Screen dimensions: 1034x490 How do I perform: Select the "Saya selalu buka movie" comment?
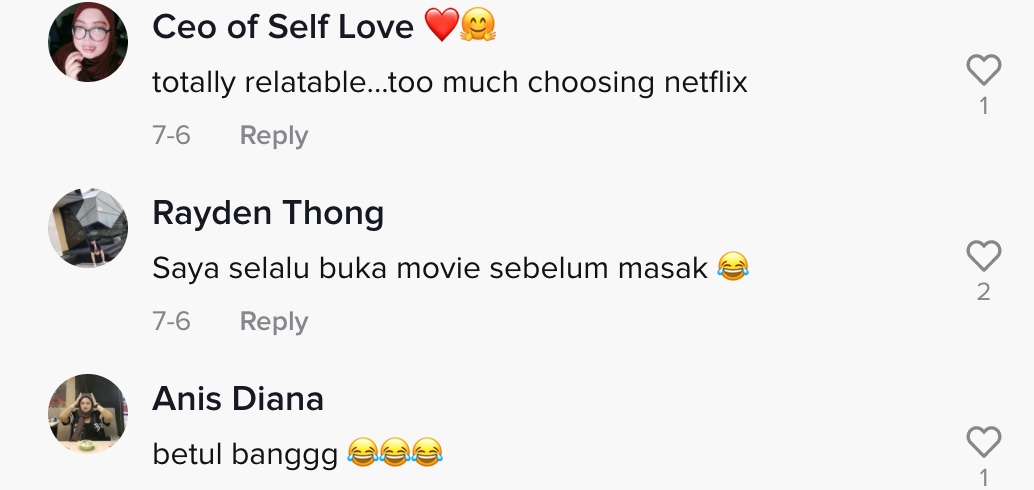coord(430,267)
